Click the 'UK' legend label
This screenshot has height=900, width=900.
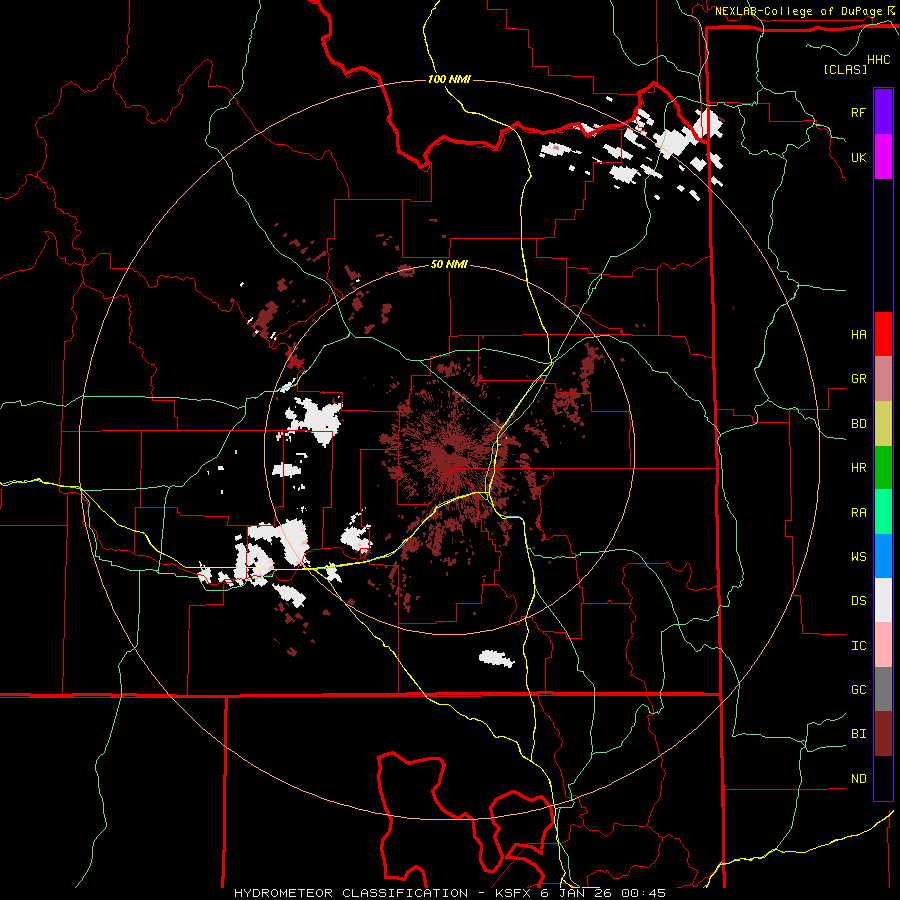click(x=858, y=157)
